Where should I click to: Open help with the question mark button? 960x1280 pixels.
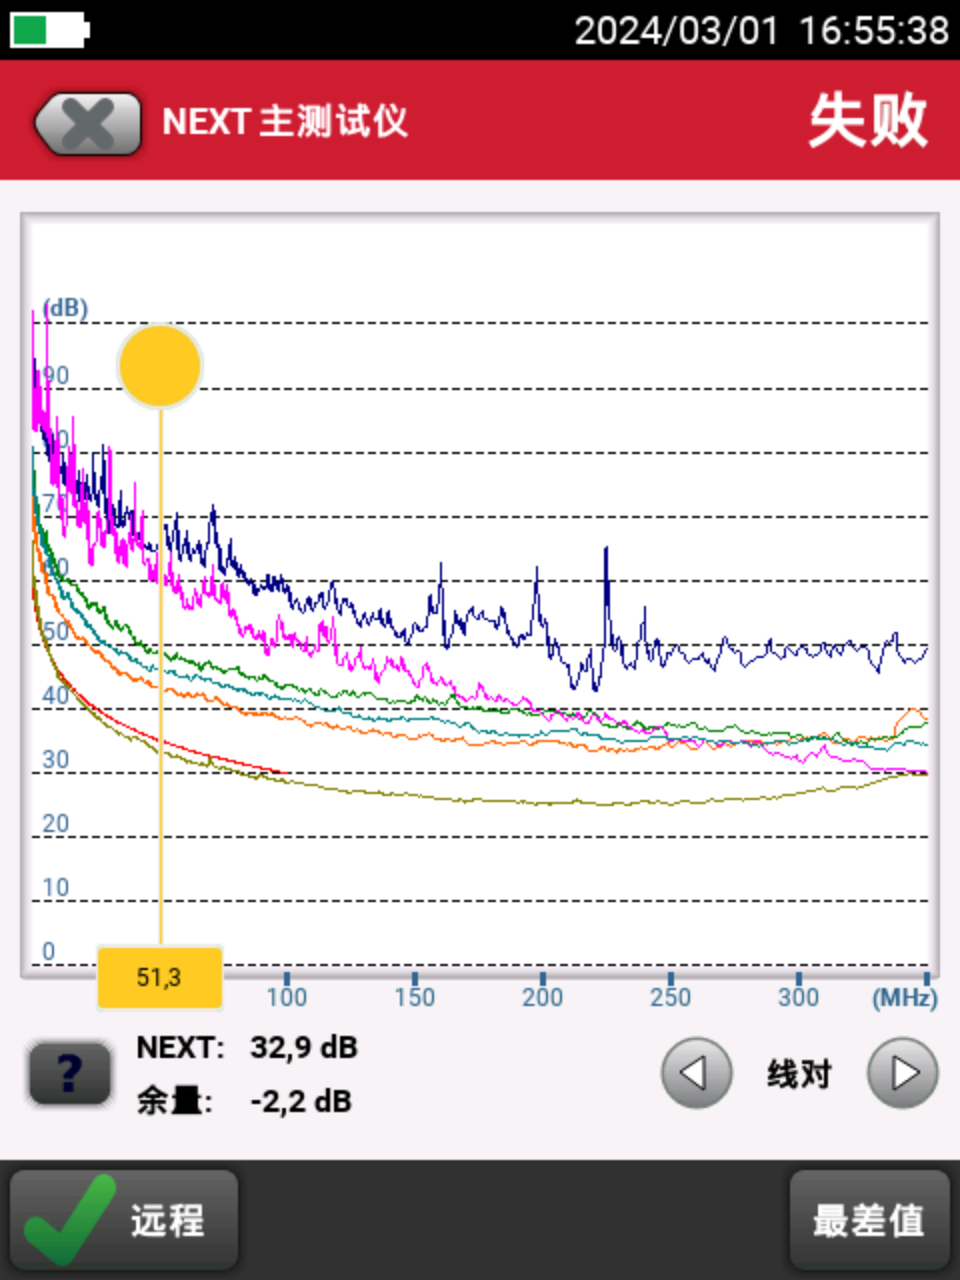click(x=69, y=1074)
